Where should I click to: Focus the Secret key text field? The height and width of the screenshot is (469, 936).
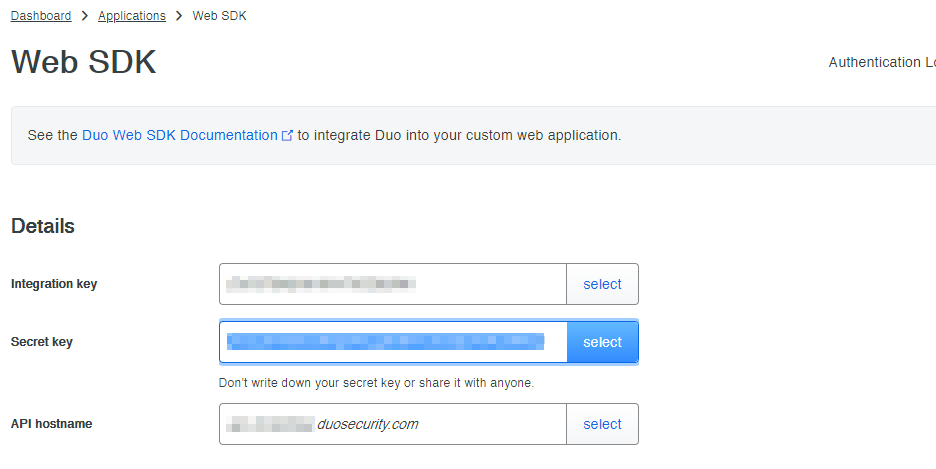(392, 342)
